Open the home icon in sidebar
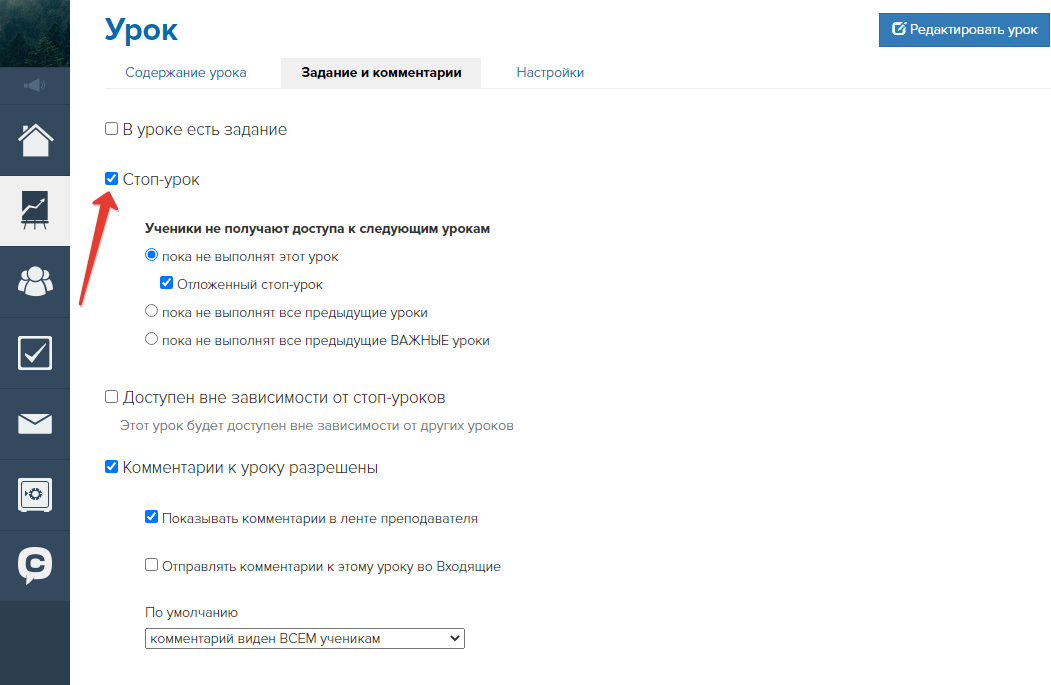The width and height of the screenshot is (1051, 685). coord(35,140)
